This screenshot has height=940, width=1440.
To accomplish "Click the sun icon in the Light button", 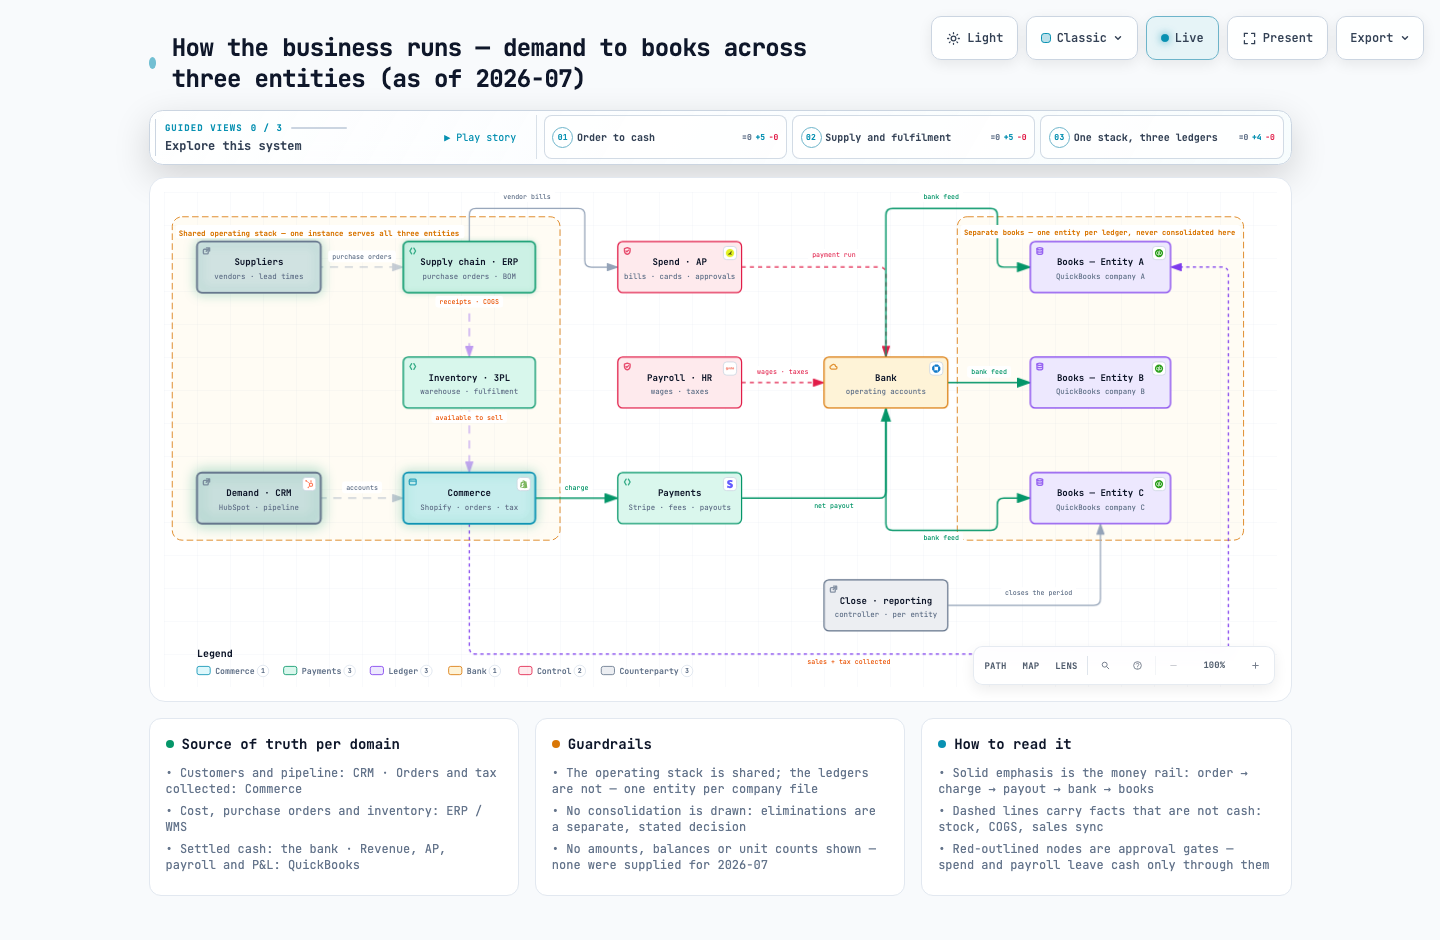I will (953, 38).
